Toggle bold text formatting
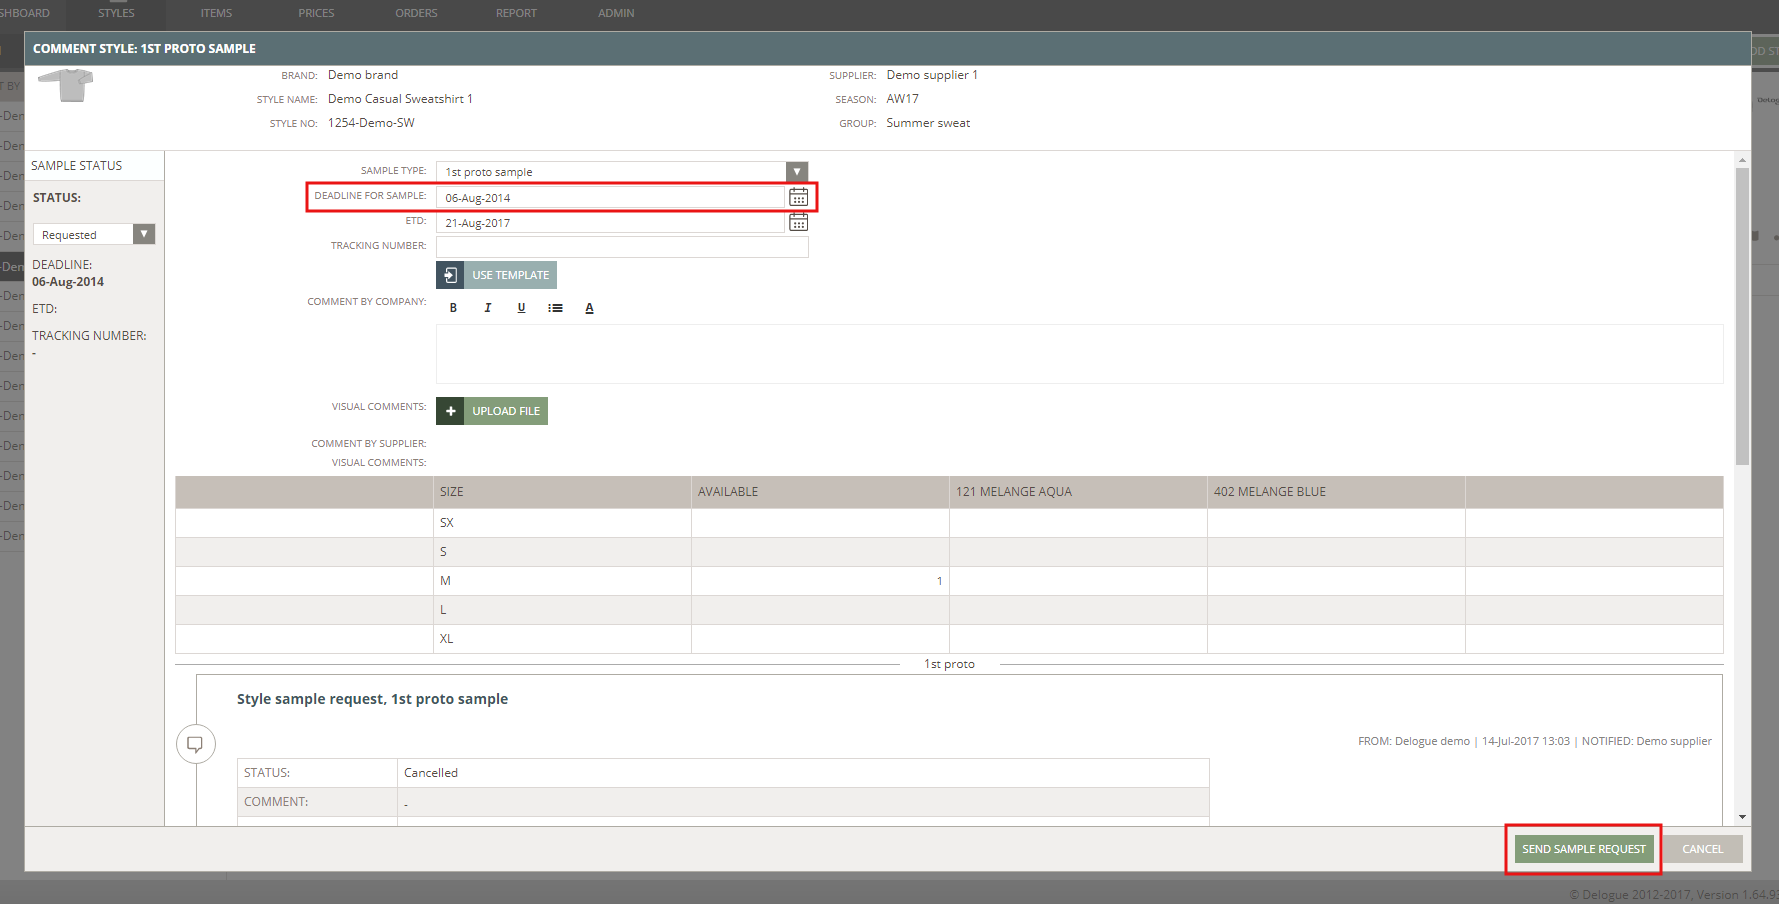1779x904 pixels. tap(453, 308)
